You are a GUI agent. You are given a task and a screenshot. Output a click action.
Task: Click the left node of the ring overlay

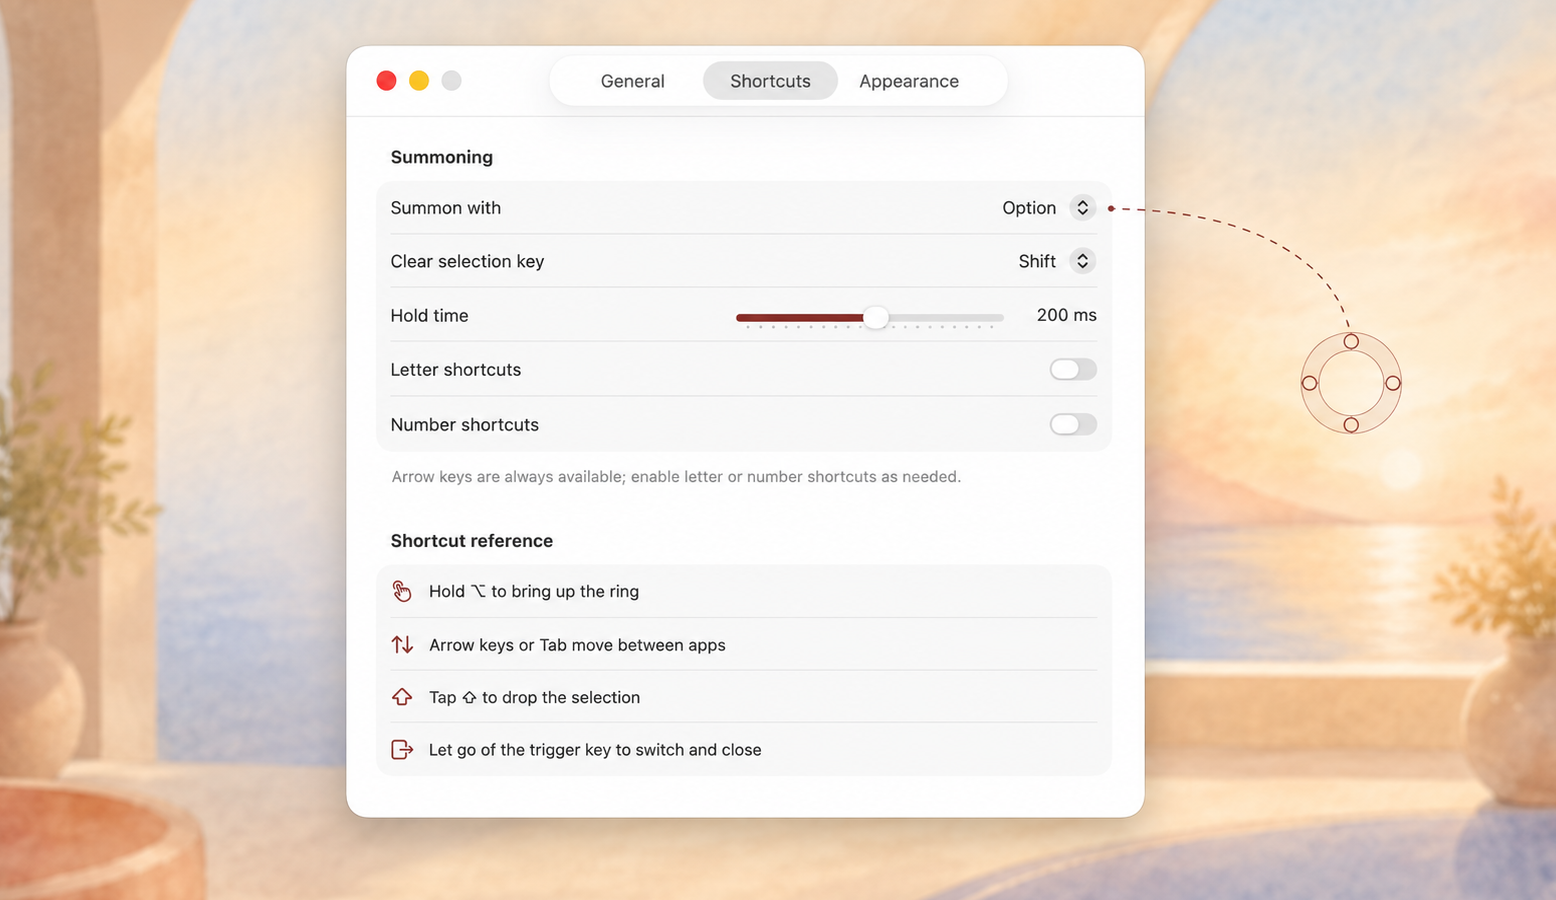[x=1310, y=383]
